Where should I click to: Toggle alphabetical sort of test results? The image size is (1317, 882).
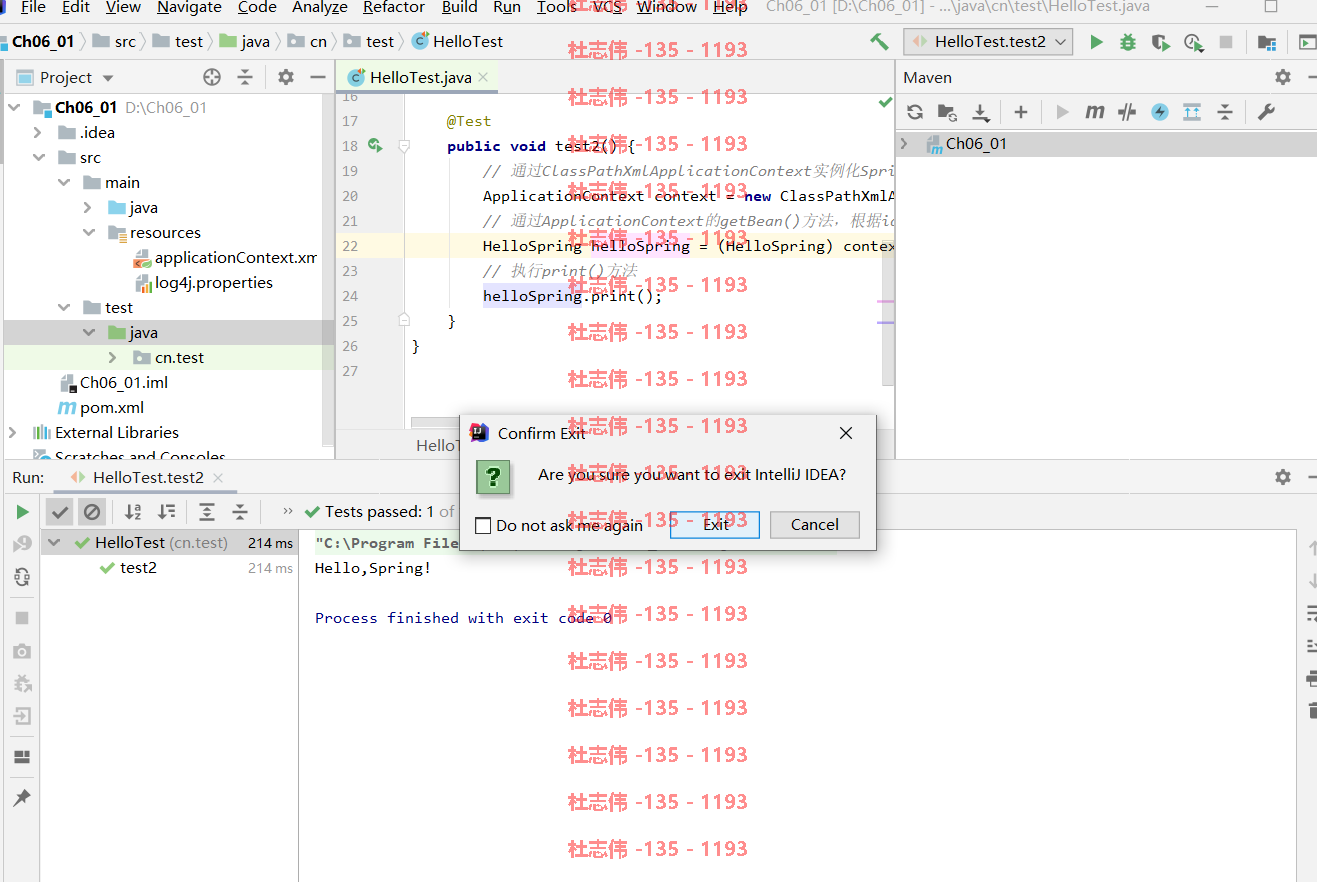[133, 512]
